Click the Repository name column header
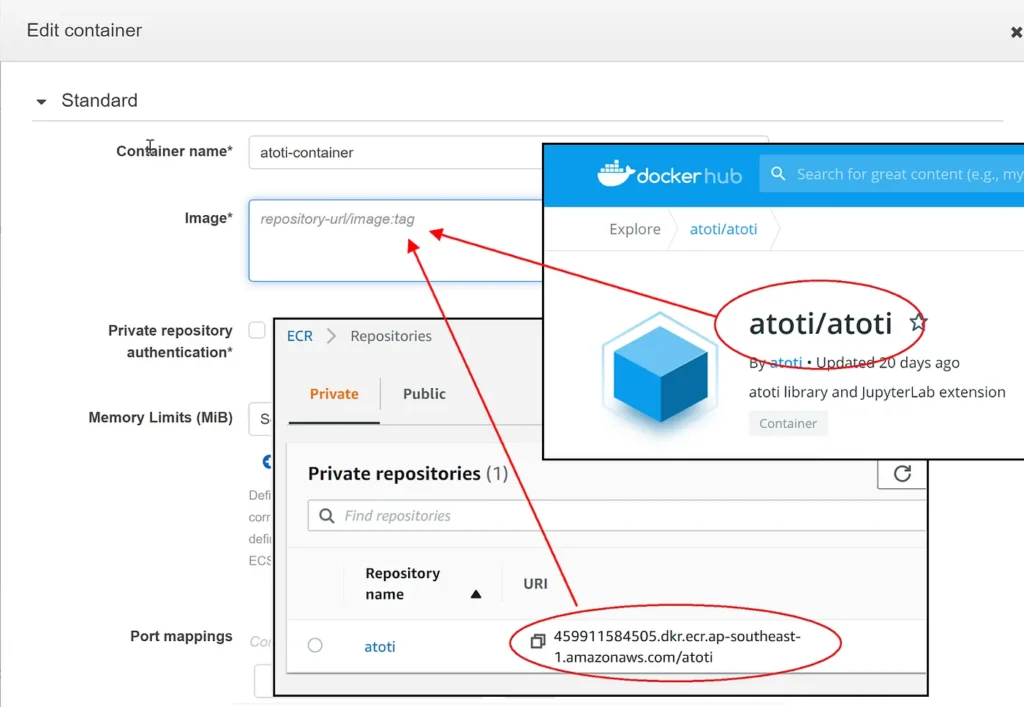 pos(402,584)
